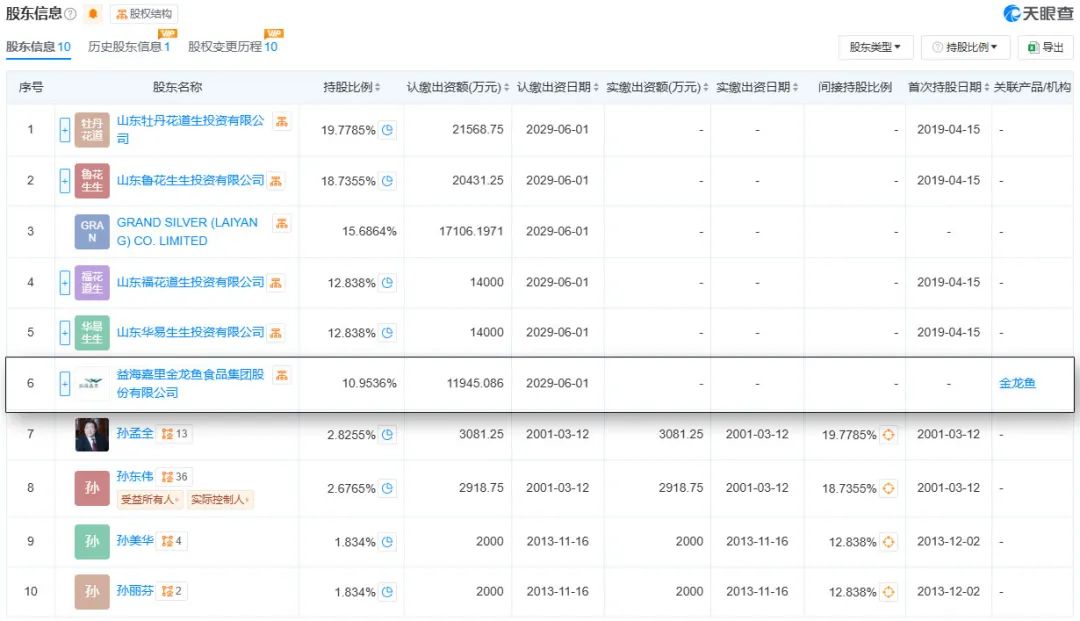
Task: Click the 导出 export button
Action: 1046,47
